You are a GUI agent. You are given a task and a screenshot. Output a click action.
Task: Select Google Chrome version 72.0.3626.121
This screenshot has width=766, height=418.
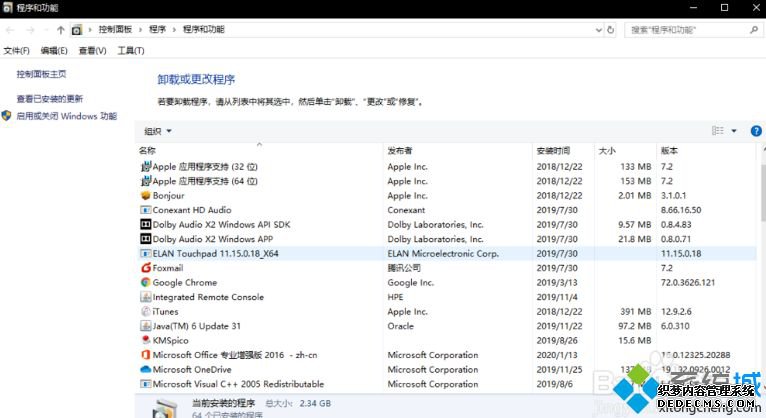[x=688, y=282]
